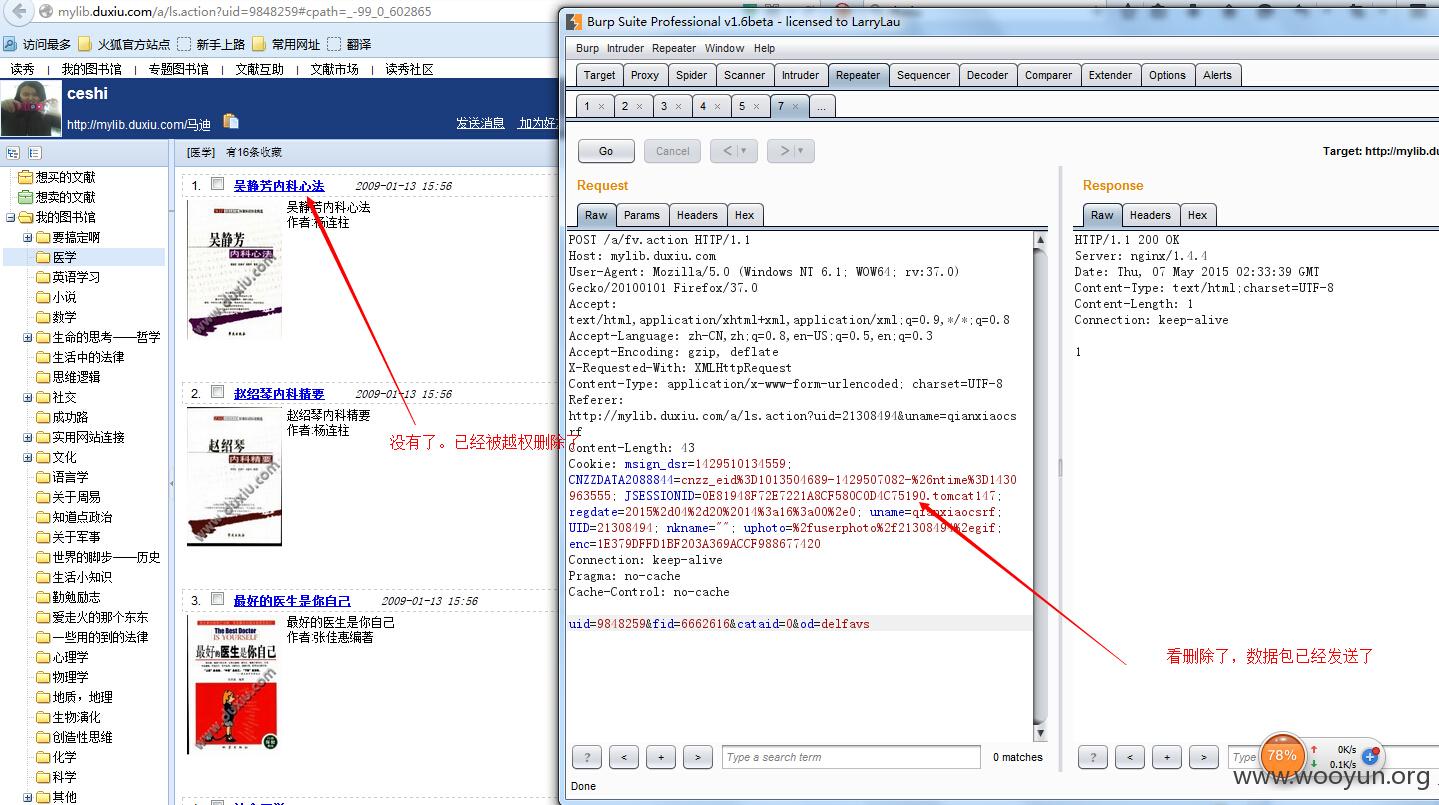This screenshot has height=805, width=1439.
Task: Open the 赵绍琴内科精要 book link
Action: tap(279, 394)
